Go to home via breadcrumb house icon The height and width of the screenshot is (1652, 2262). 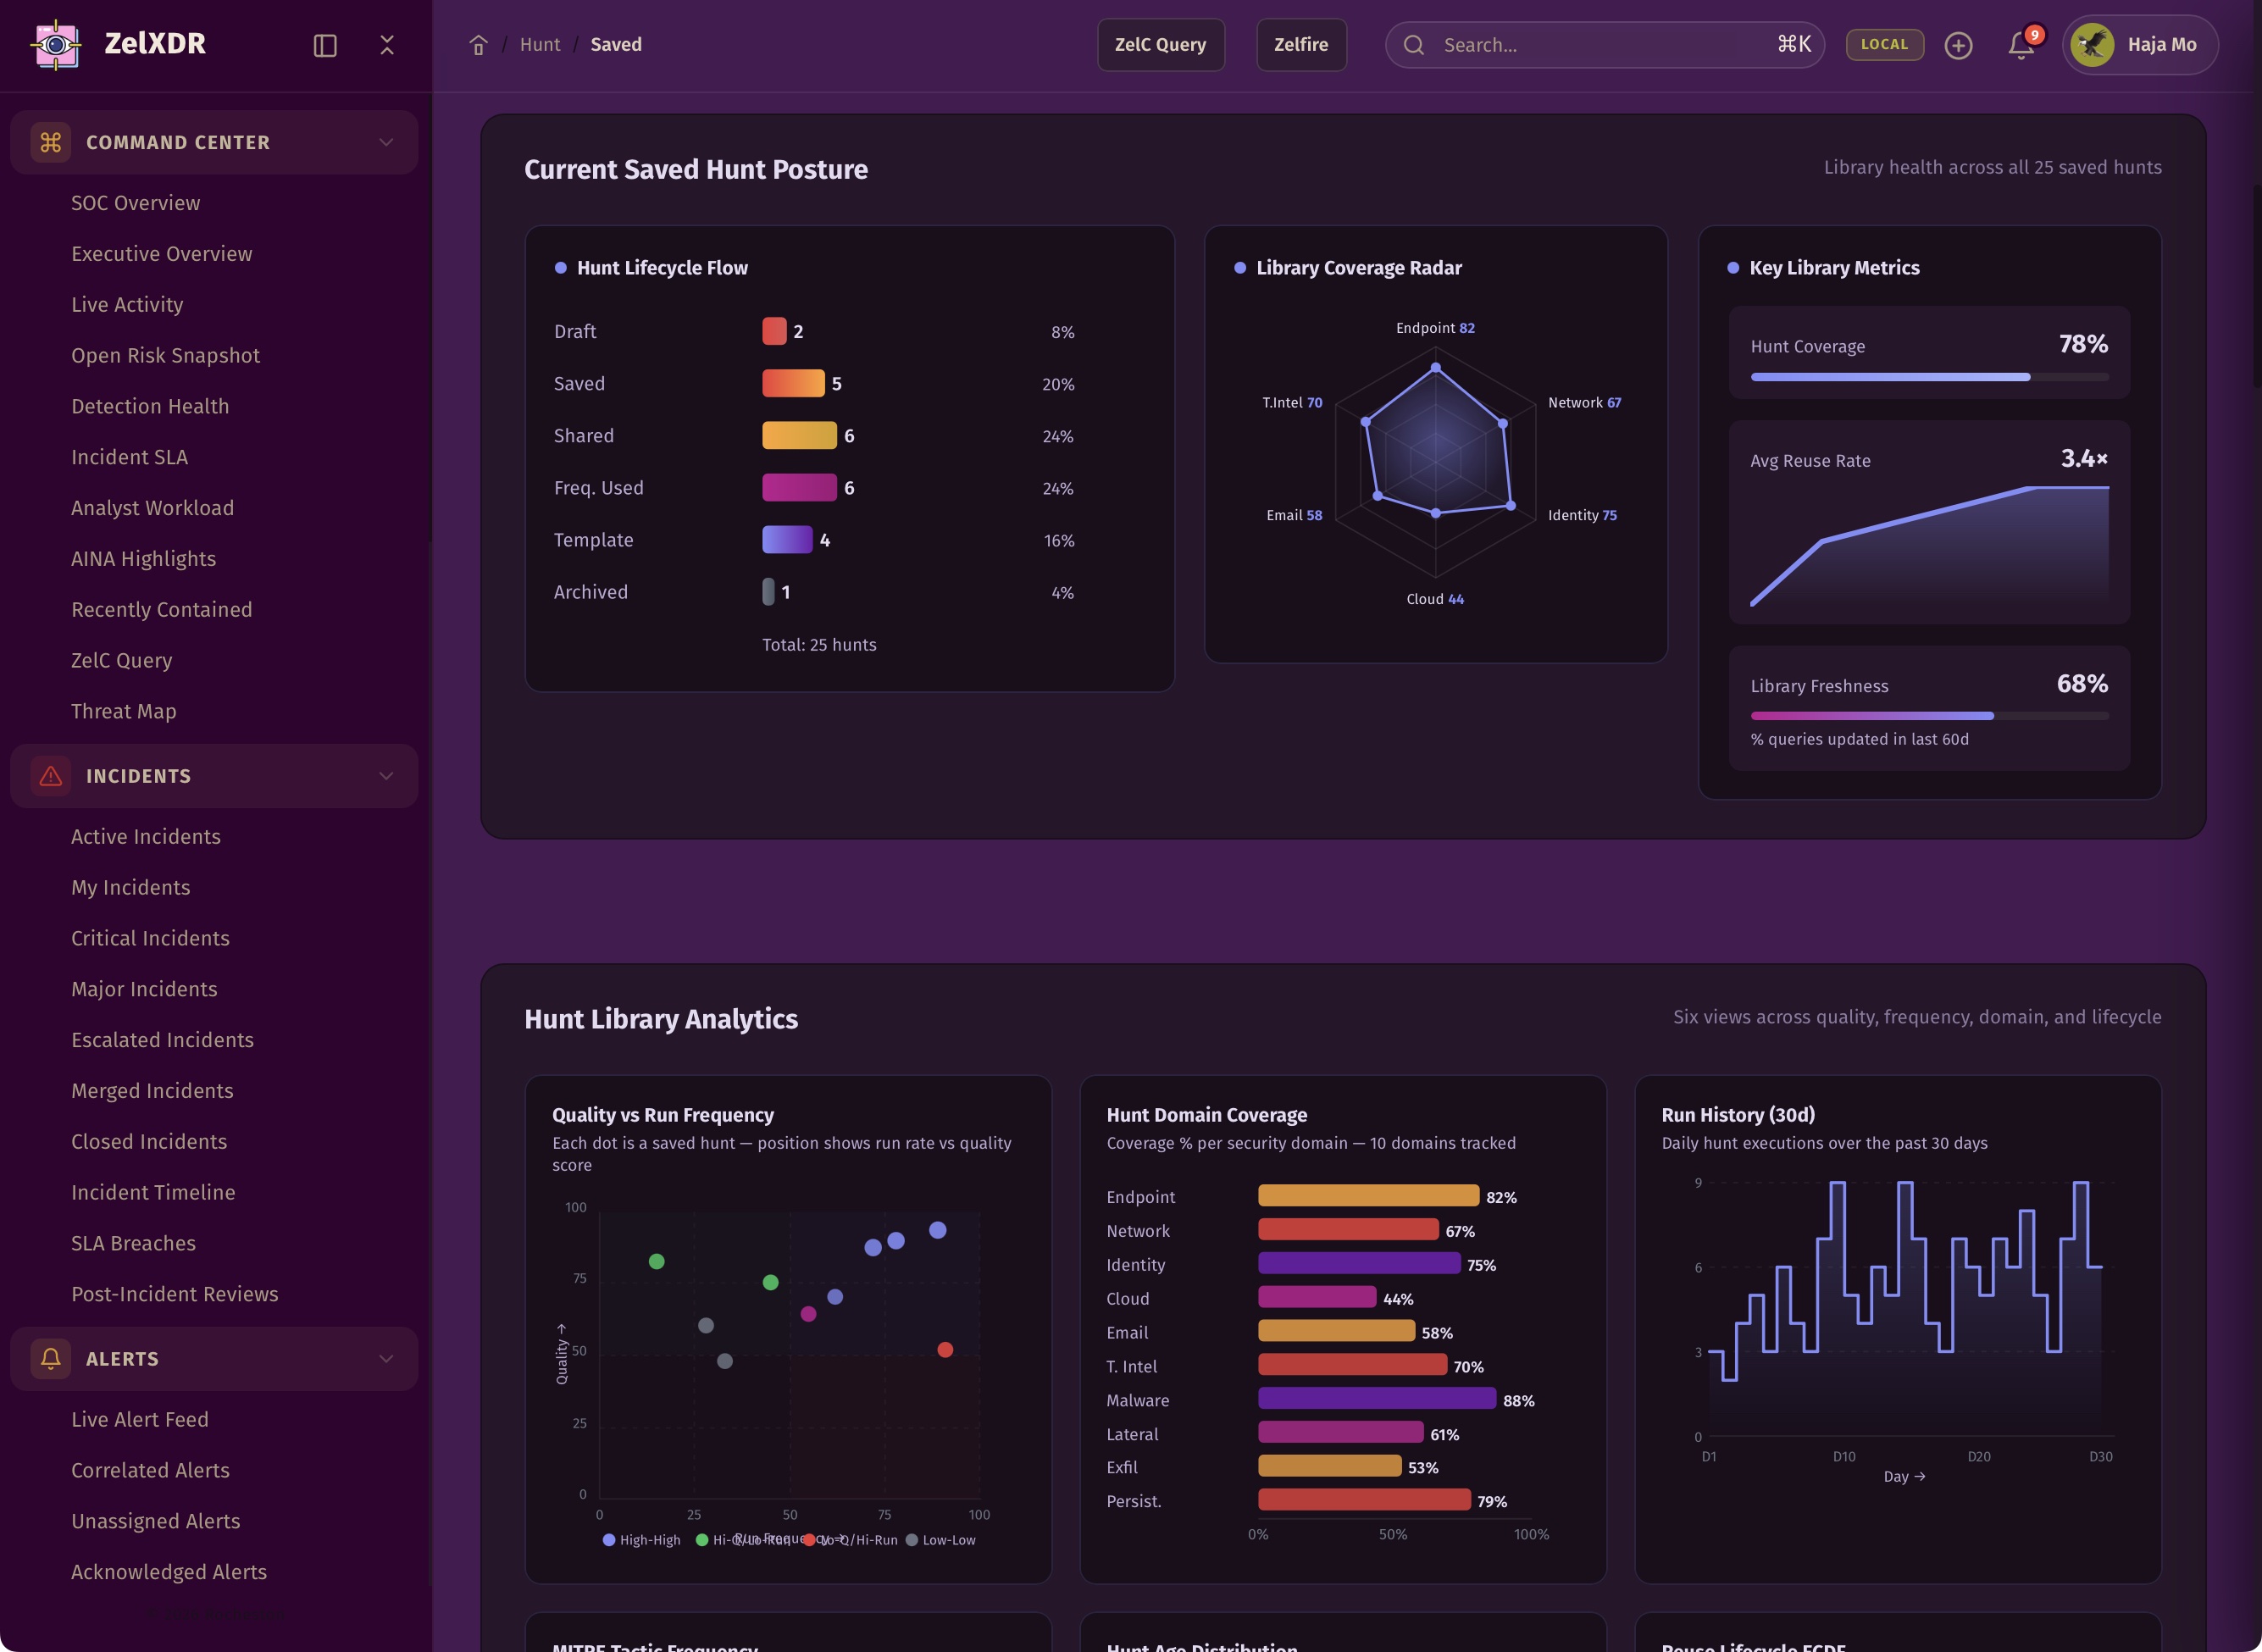click(x=478, y=45)
